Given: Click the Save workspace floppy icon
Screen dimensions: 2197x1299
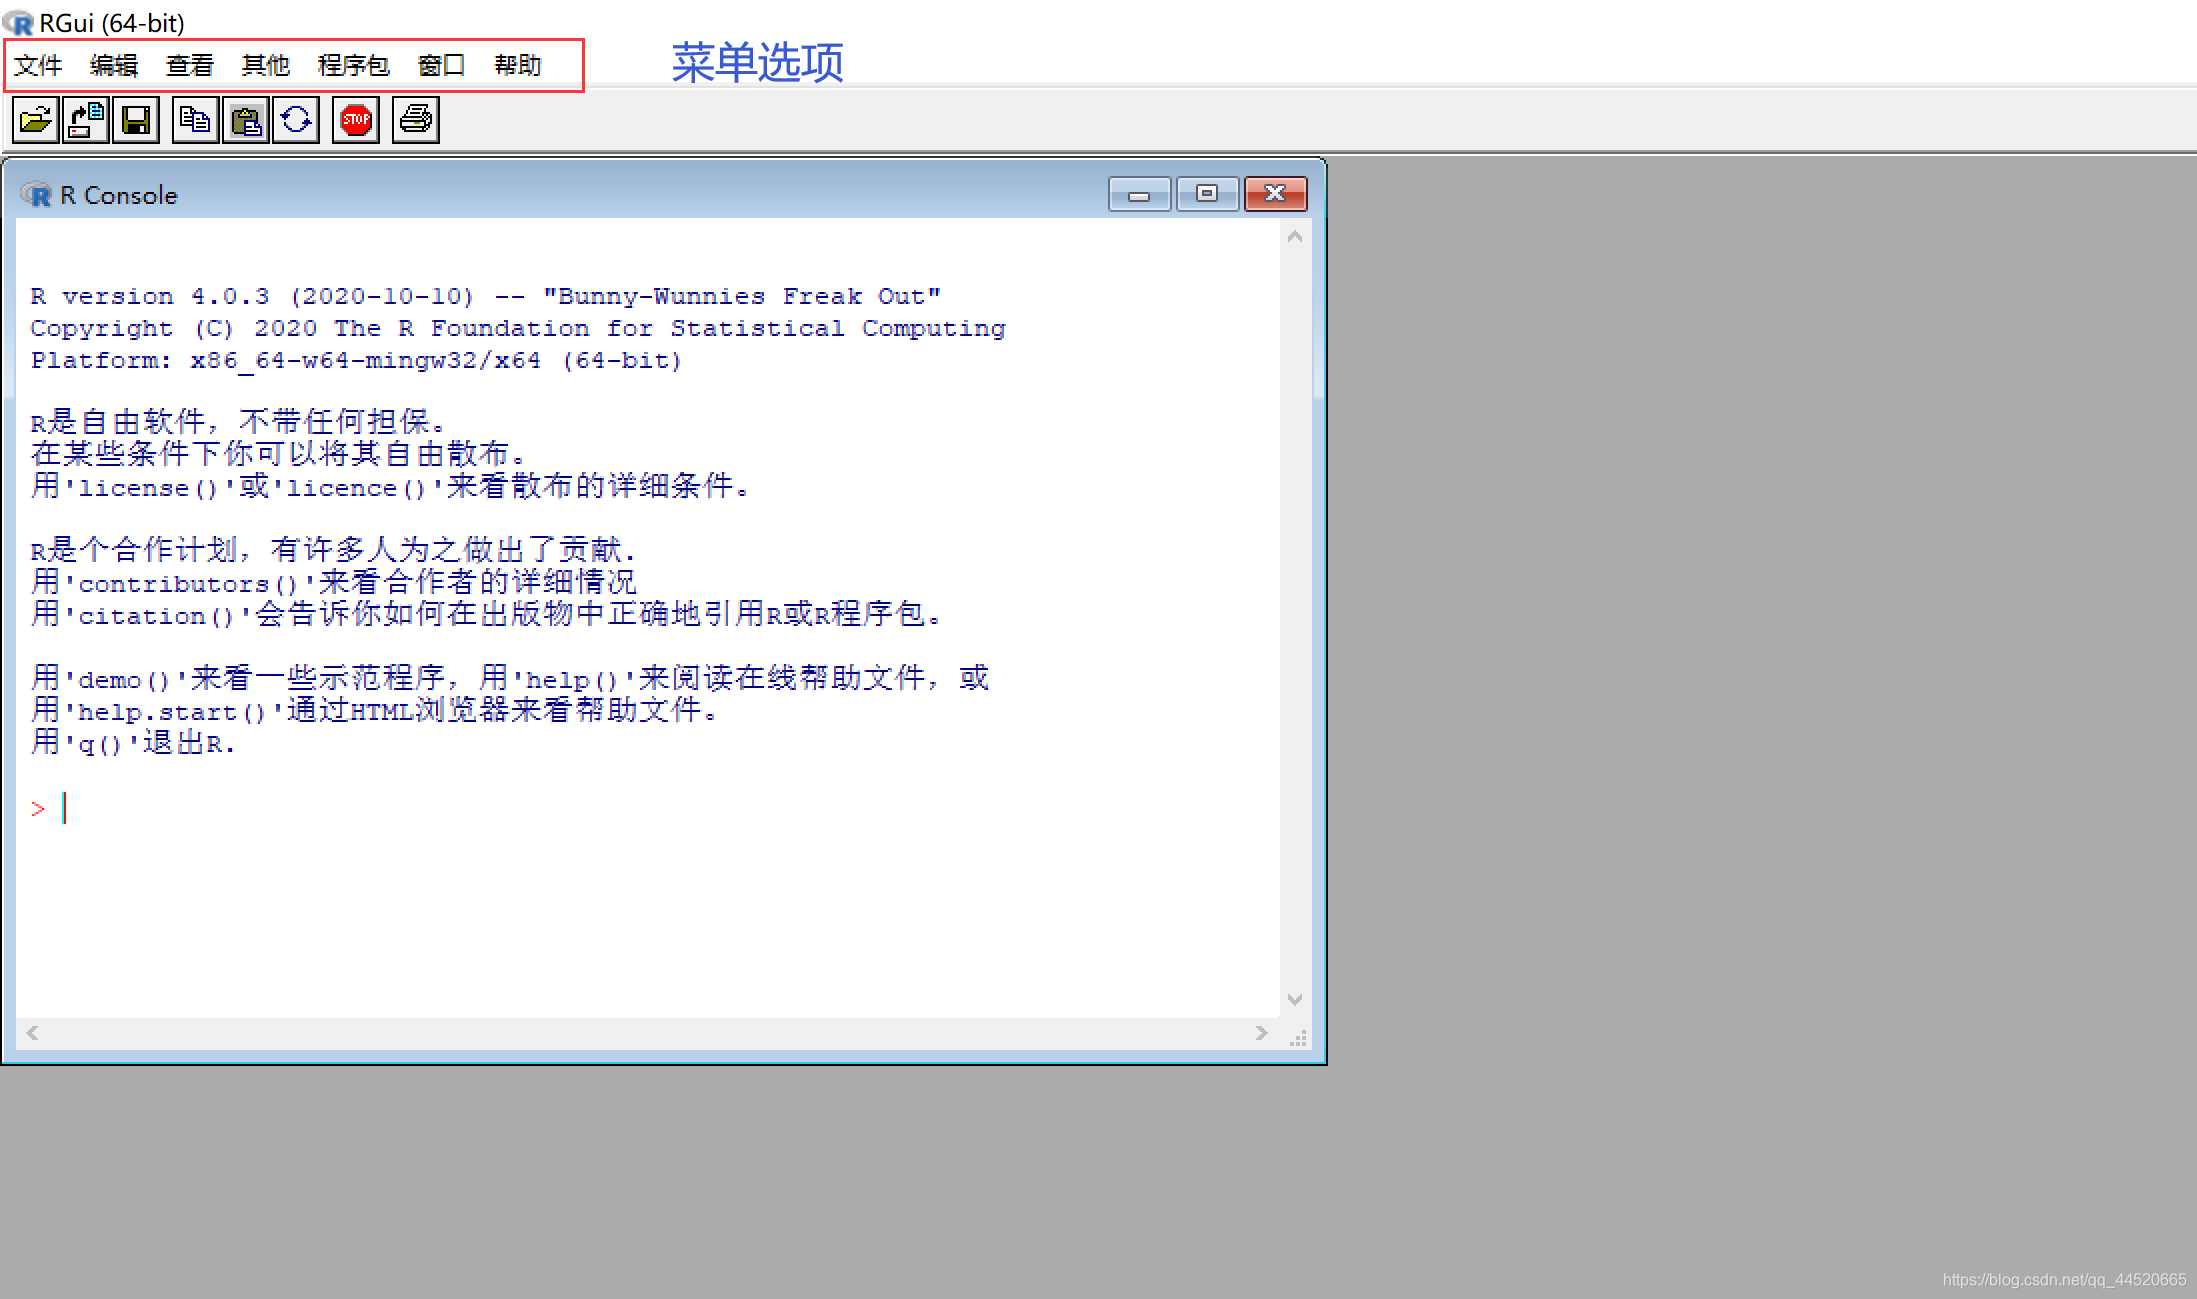Looking at the screenshot, I should (x=136, y=120).
